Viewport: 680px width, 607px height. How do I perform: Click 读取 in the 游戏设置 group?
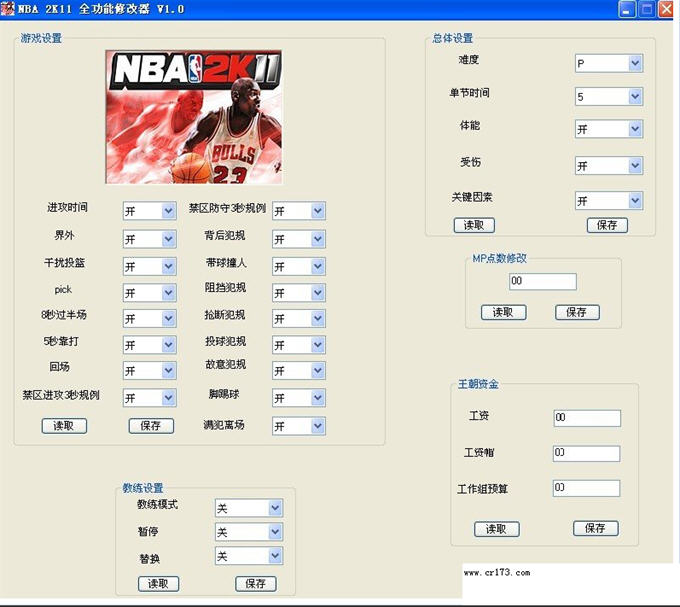pyautogui.click(x=64, y=426)
